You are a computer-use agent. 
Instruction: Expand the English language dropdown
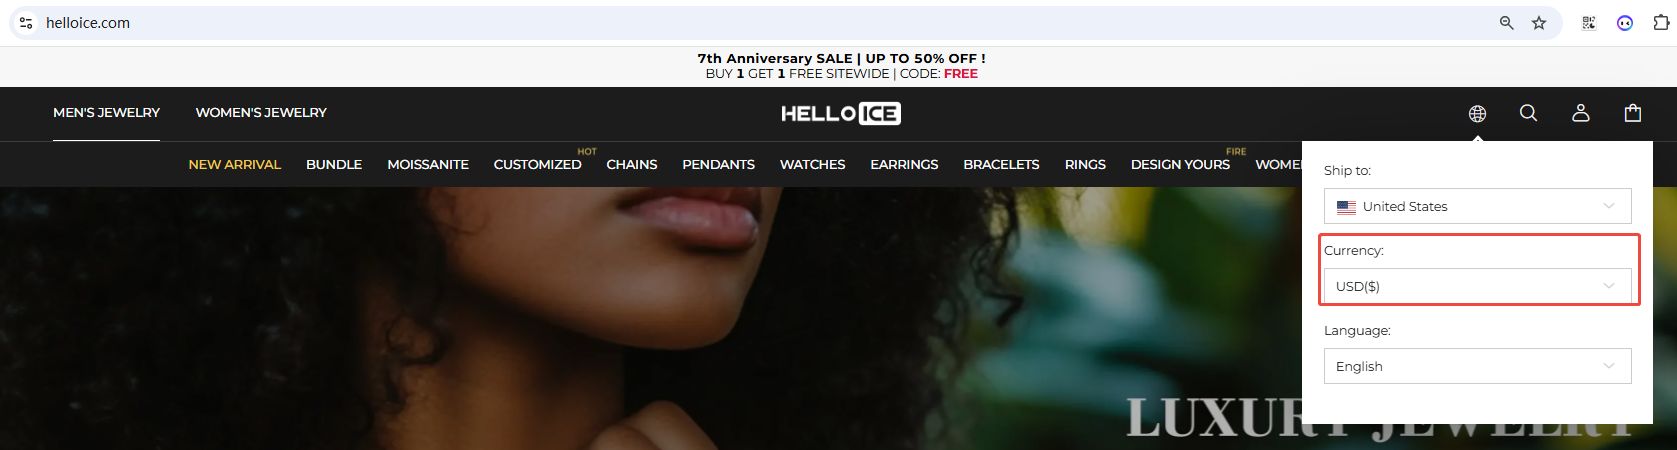pyautogui.click(x=1477, y=366)
